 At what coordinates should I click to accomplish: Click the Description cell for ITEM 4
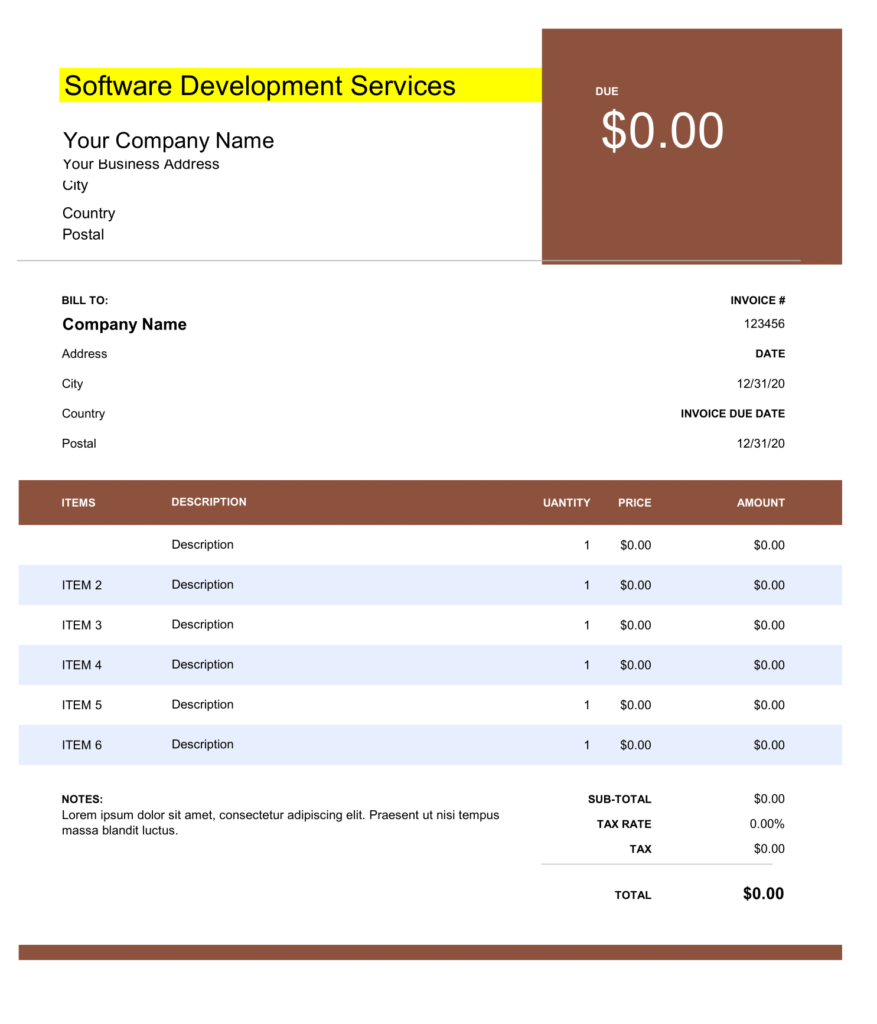click(x=202, y=664)
